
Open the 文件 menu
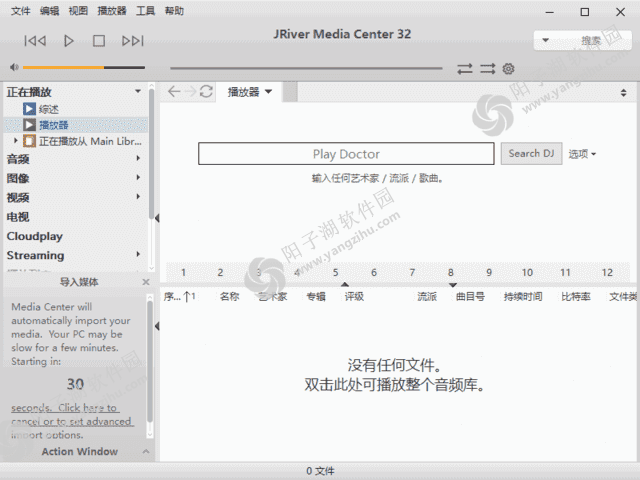click(x=20, y=11)
